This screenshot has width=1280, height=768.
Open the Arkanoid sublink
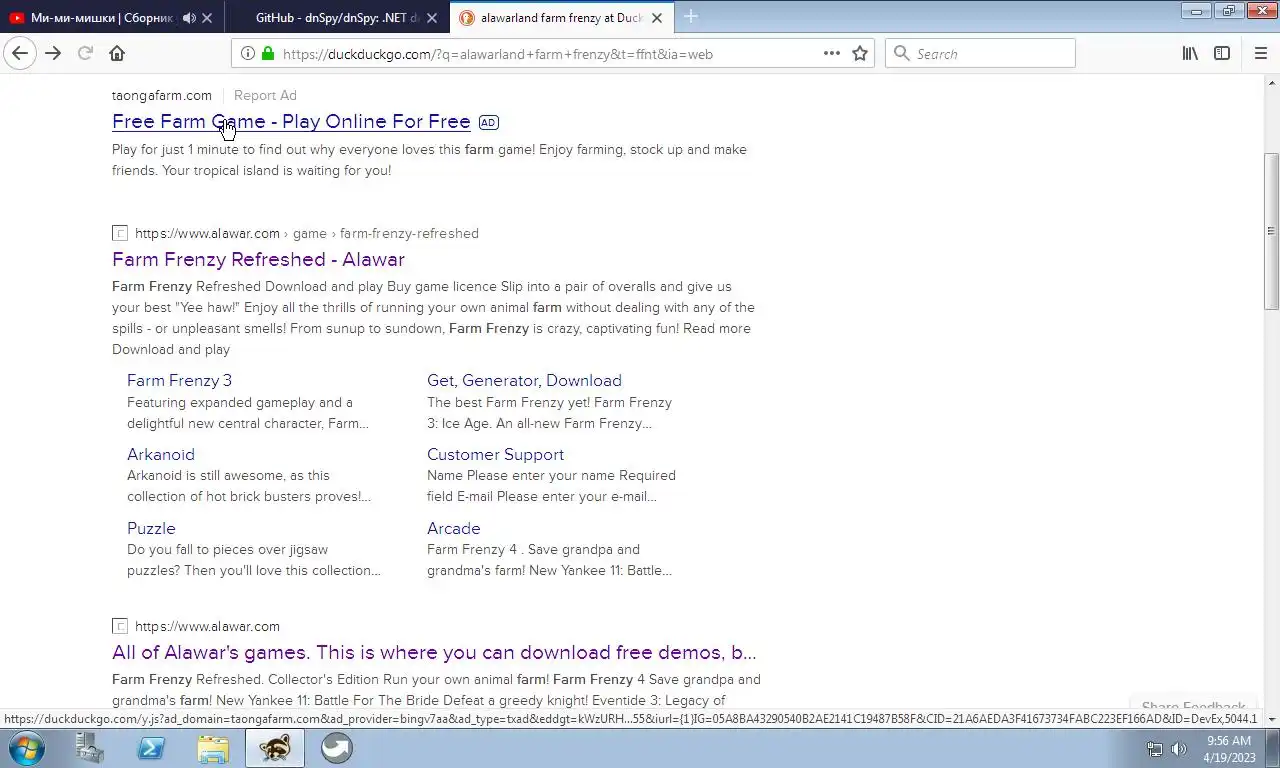(161, 454)
